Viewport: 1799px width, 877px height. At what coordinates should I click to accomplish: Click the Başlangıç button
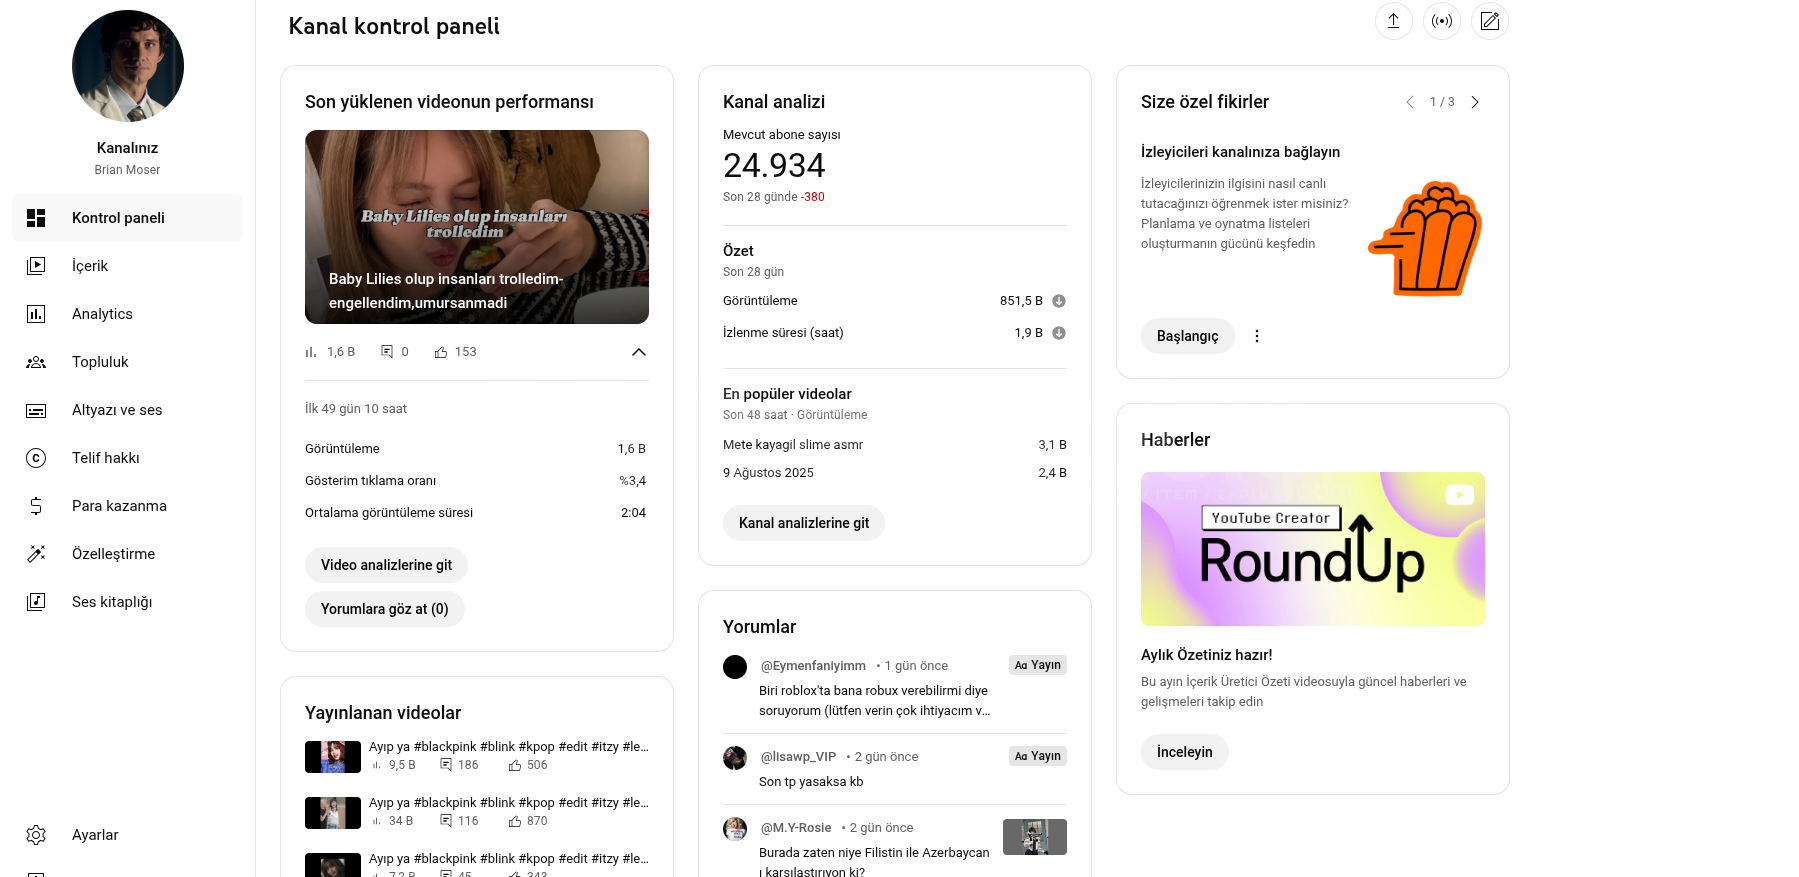pyautogui.click(x=1188, y=336)
